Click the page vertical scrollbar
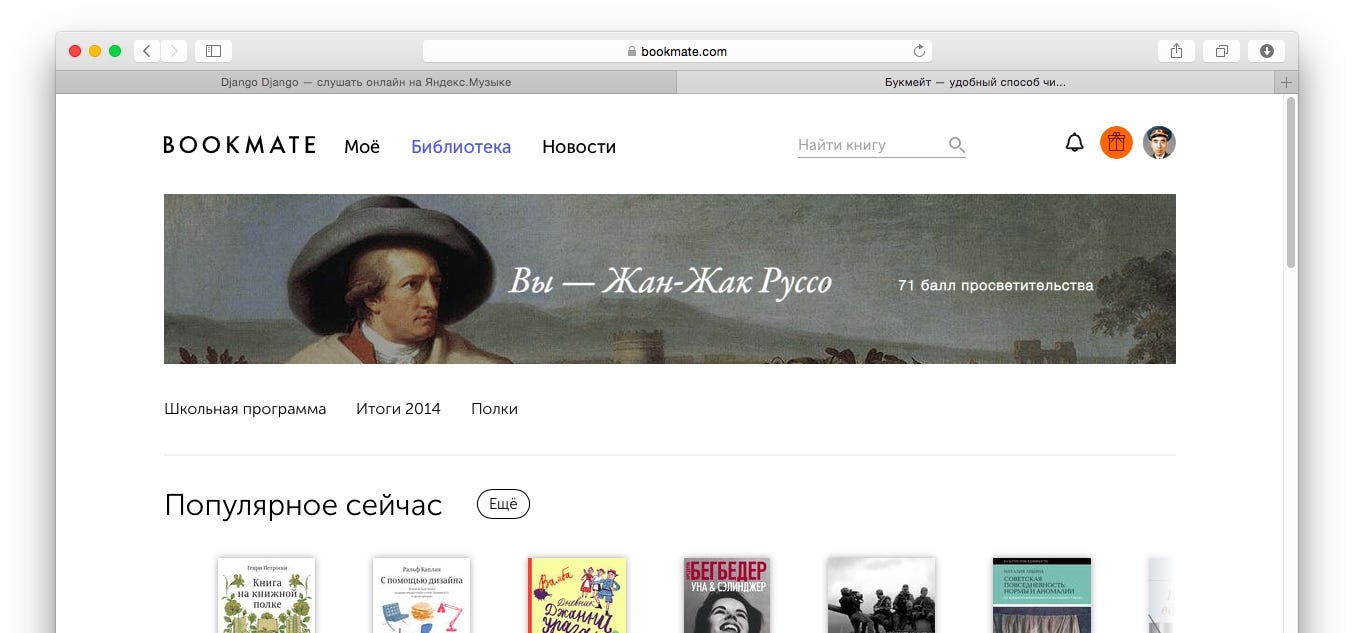 coord(1291,183)
